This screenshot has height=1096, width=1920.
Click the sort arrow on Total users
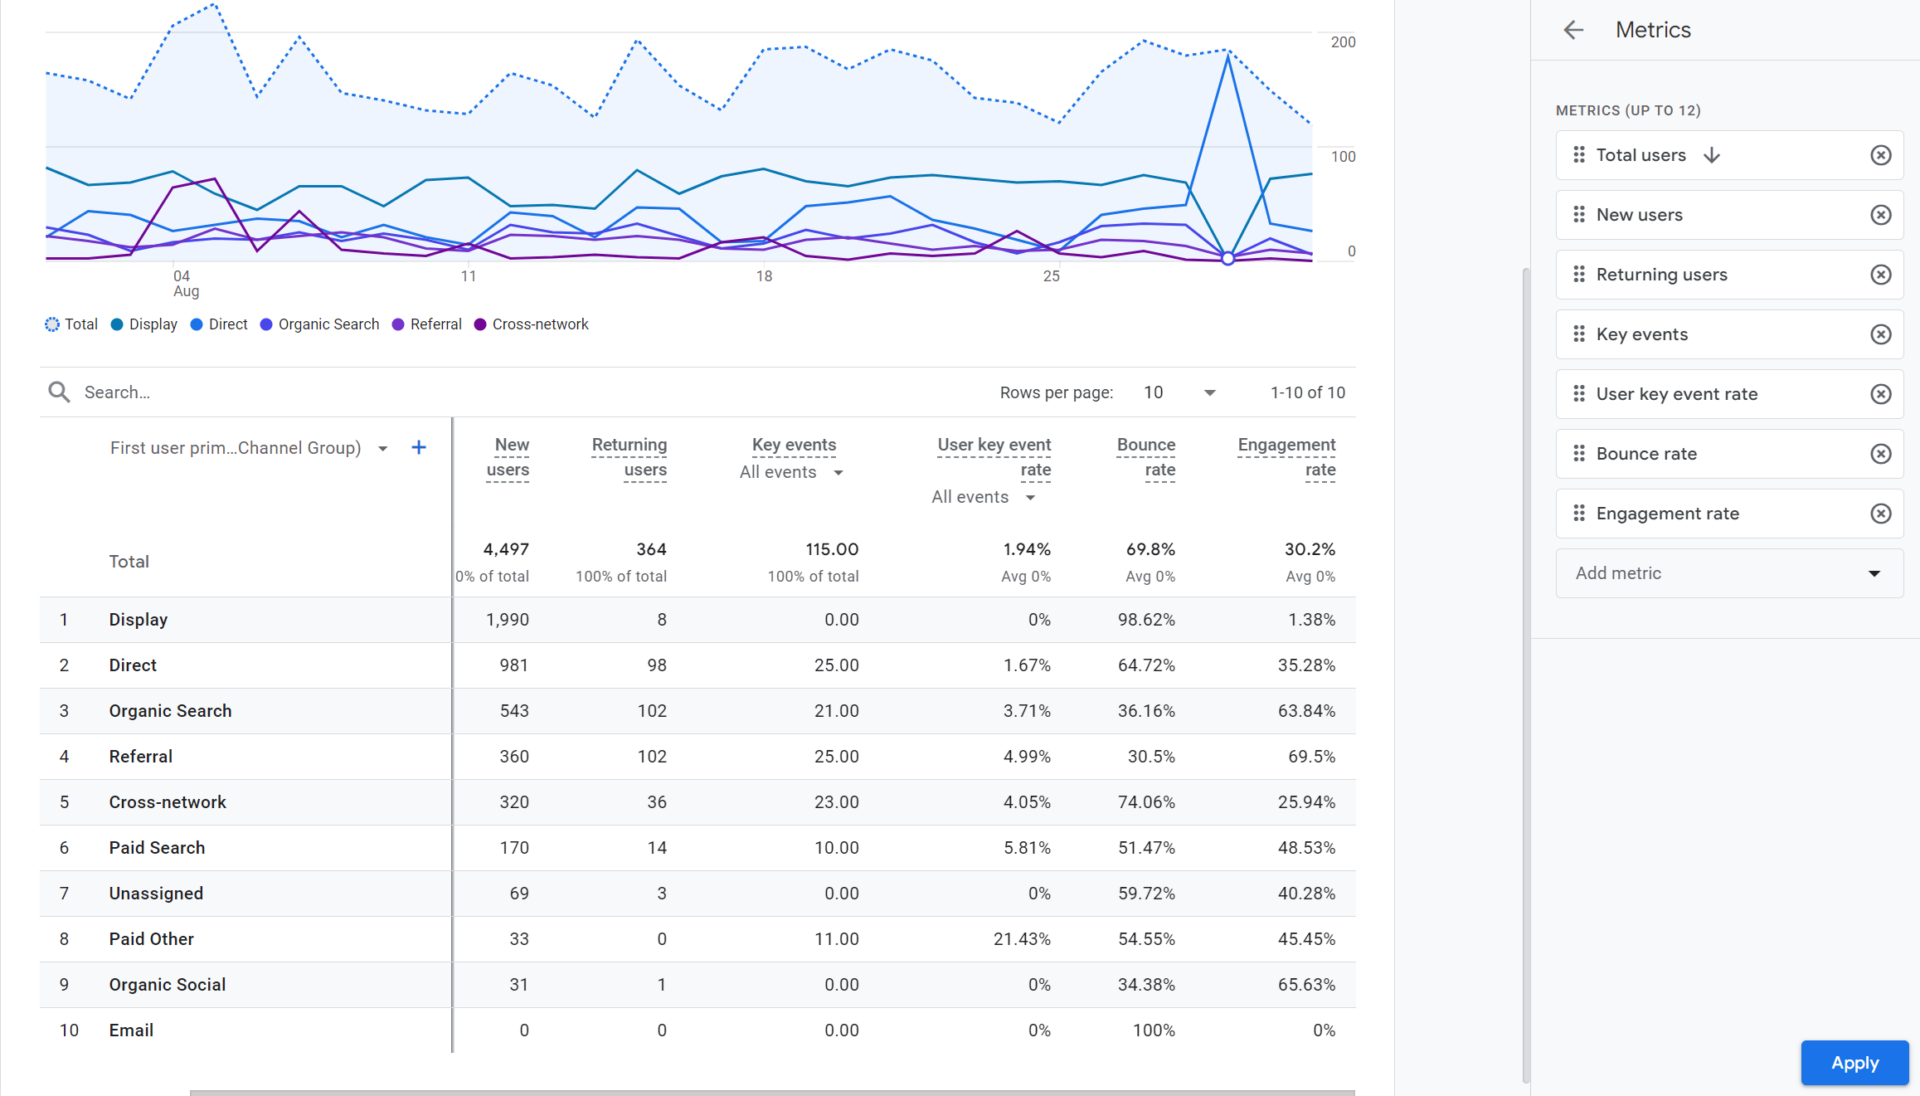pyautogui.click(x=1713, y=155)
